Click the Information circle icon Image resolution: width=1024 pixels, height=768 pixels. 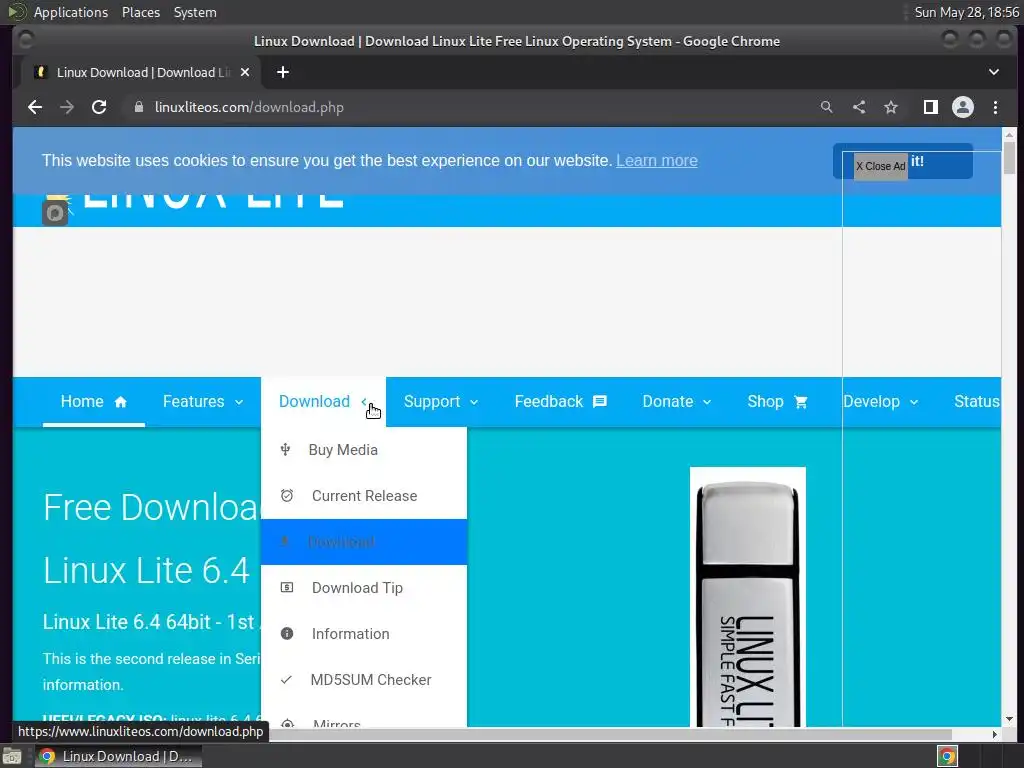287,633
